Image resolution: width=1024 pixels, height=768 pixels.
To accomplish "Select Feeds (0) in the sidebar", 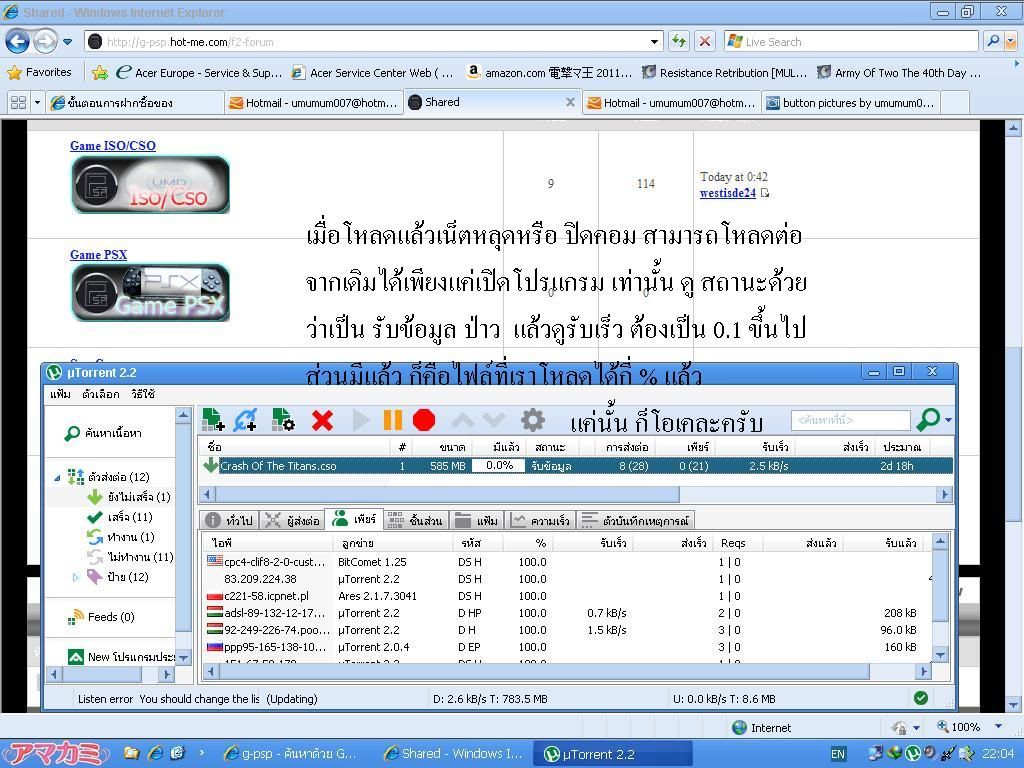I will [x=101, y=617].
